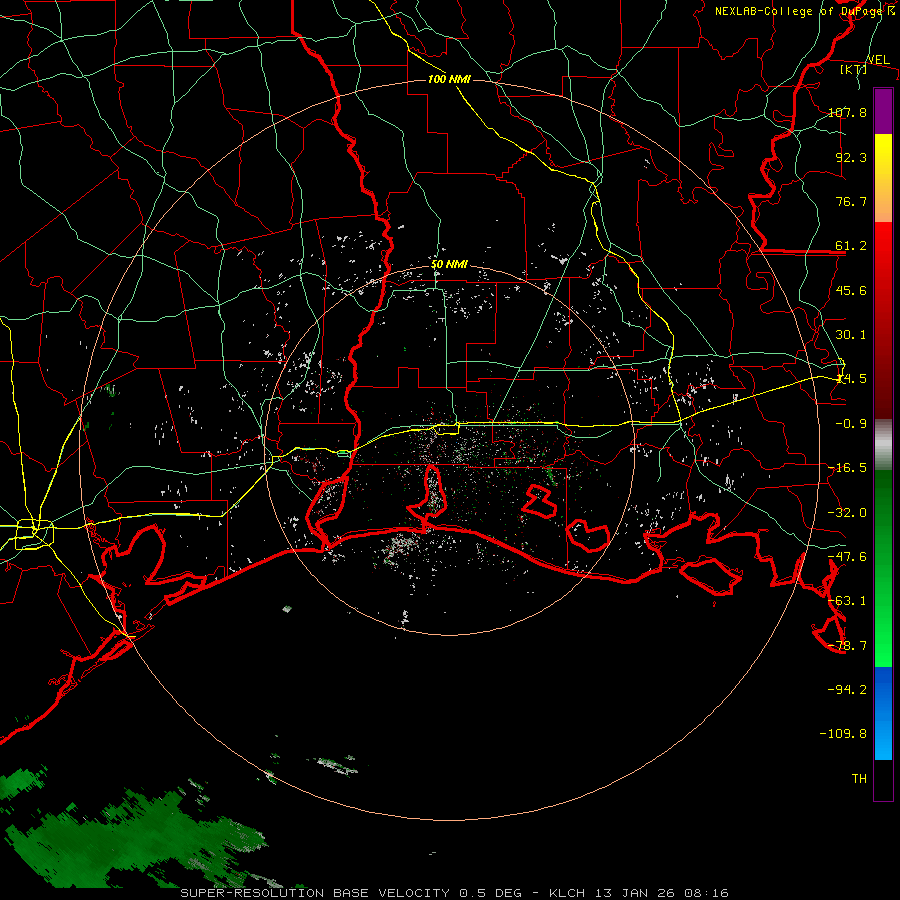900x900 pixels.
Task: Select the 107.8 scale value
Action: point(847,112)
